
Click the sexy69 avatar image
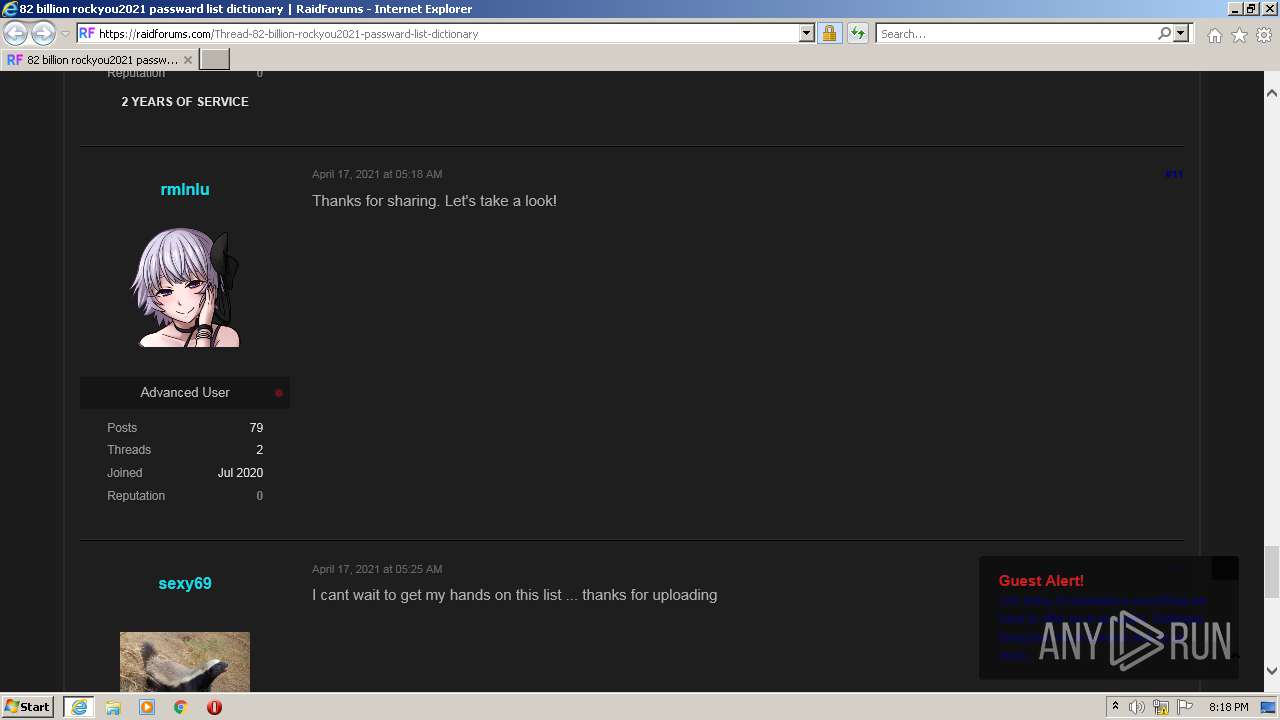point(185,662)
